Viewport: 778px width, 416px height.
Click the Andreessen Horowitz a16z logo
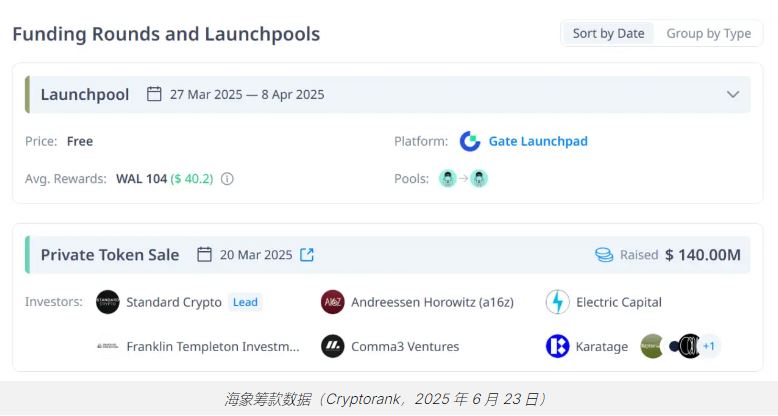[333, 302]
